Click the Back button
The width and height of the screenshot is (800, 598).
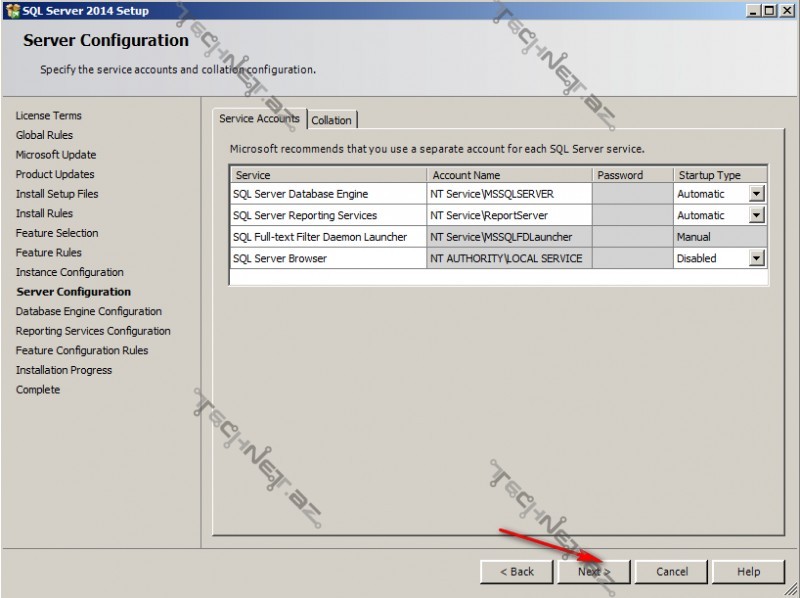517,571
